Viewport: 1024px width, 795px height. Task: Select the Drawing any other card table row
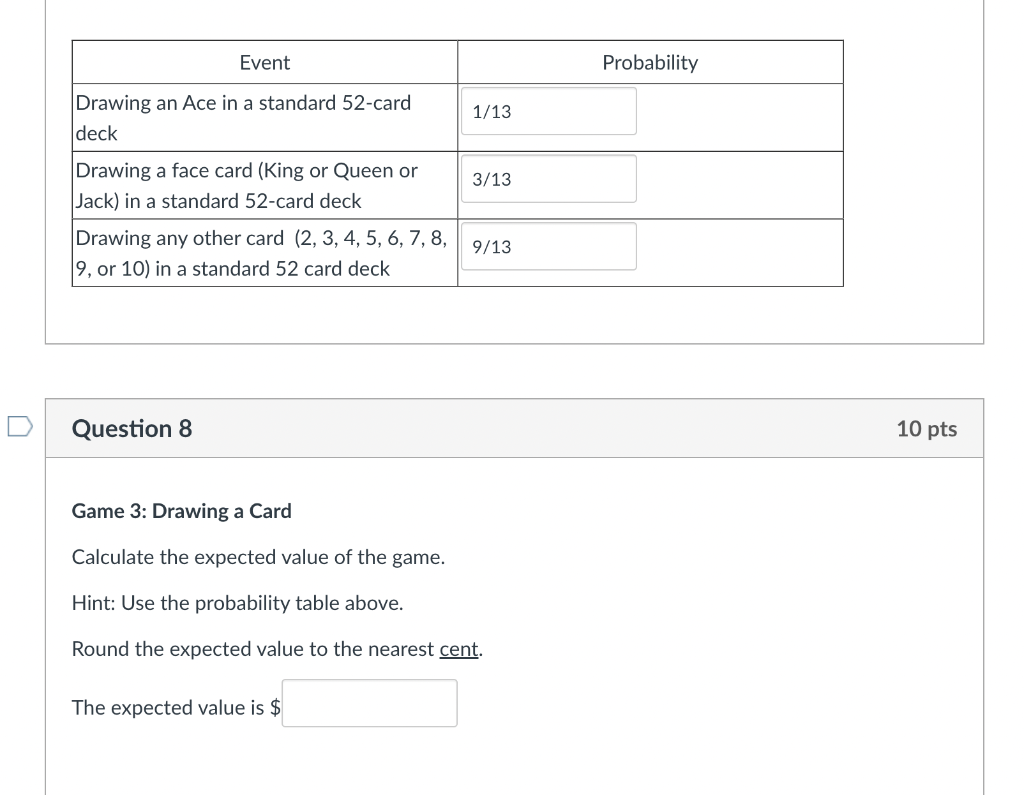pyautogui.click(x=264, y=252)
